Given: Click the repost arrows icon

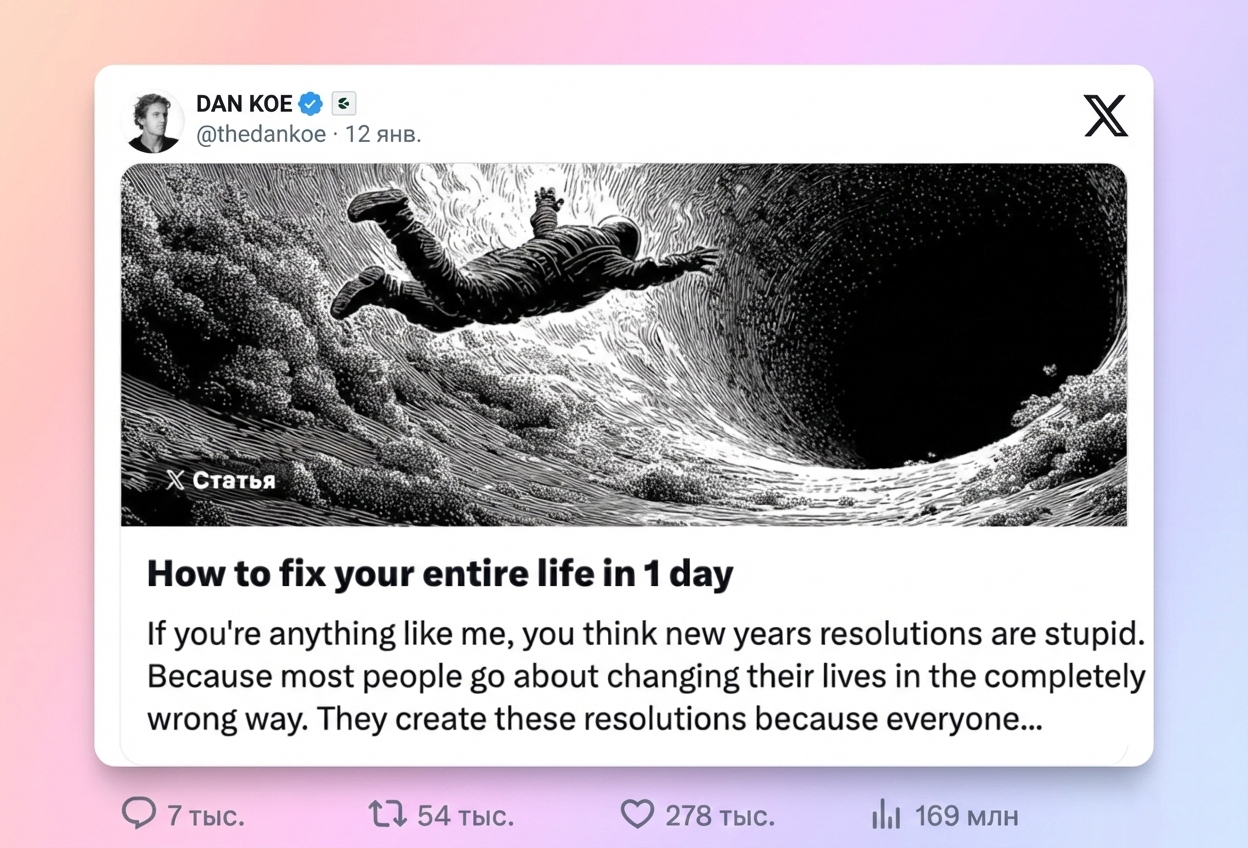Looking at the screenshot, I should (387, 814).
